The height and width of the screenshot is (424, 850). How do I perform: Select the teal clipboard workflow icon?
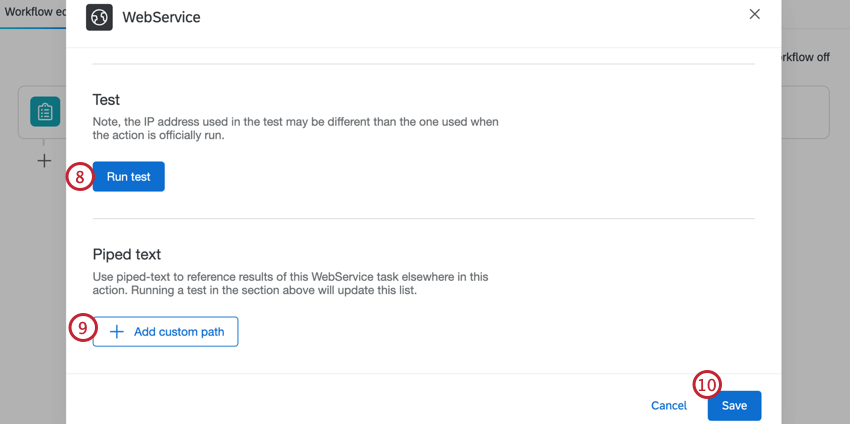coord(44,111)
